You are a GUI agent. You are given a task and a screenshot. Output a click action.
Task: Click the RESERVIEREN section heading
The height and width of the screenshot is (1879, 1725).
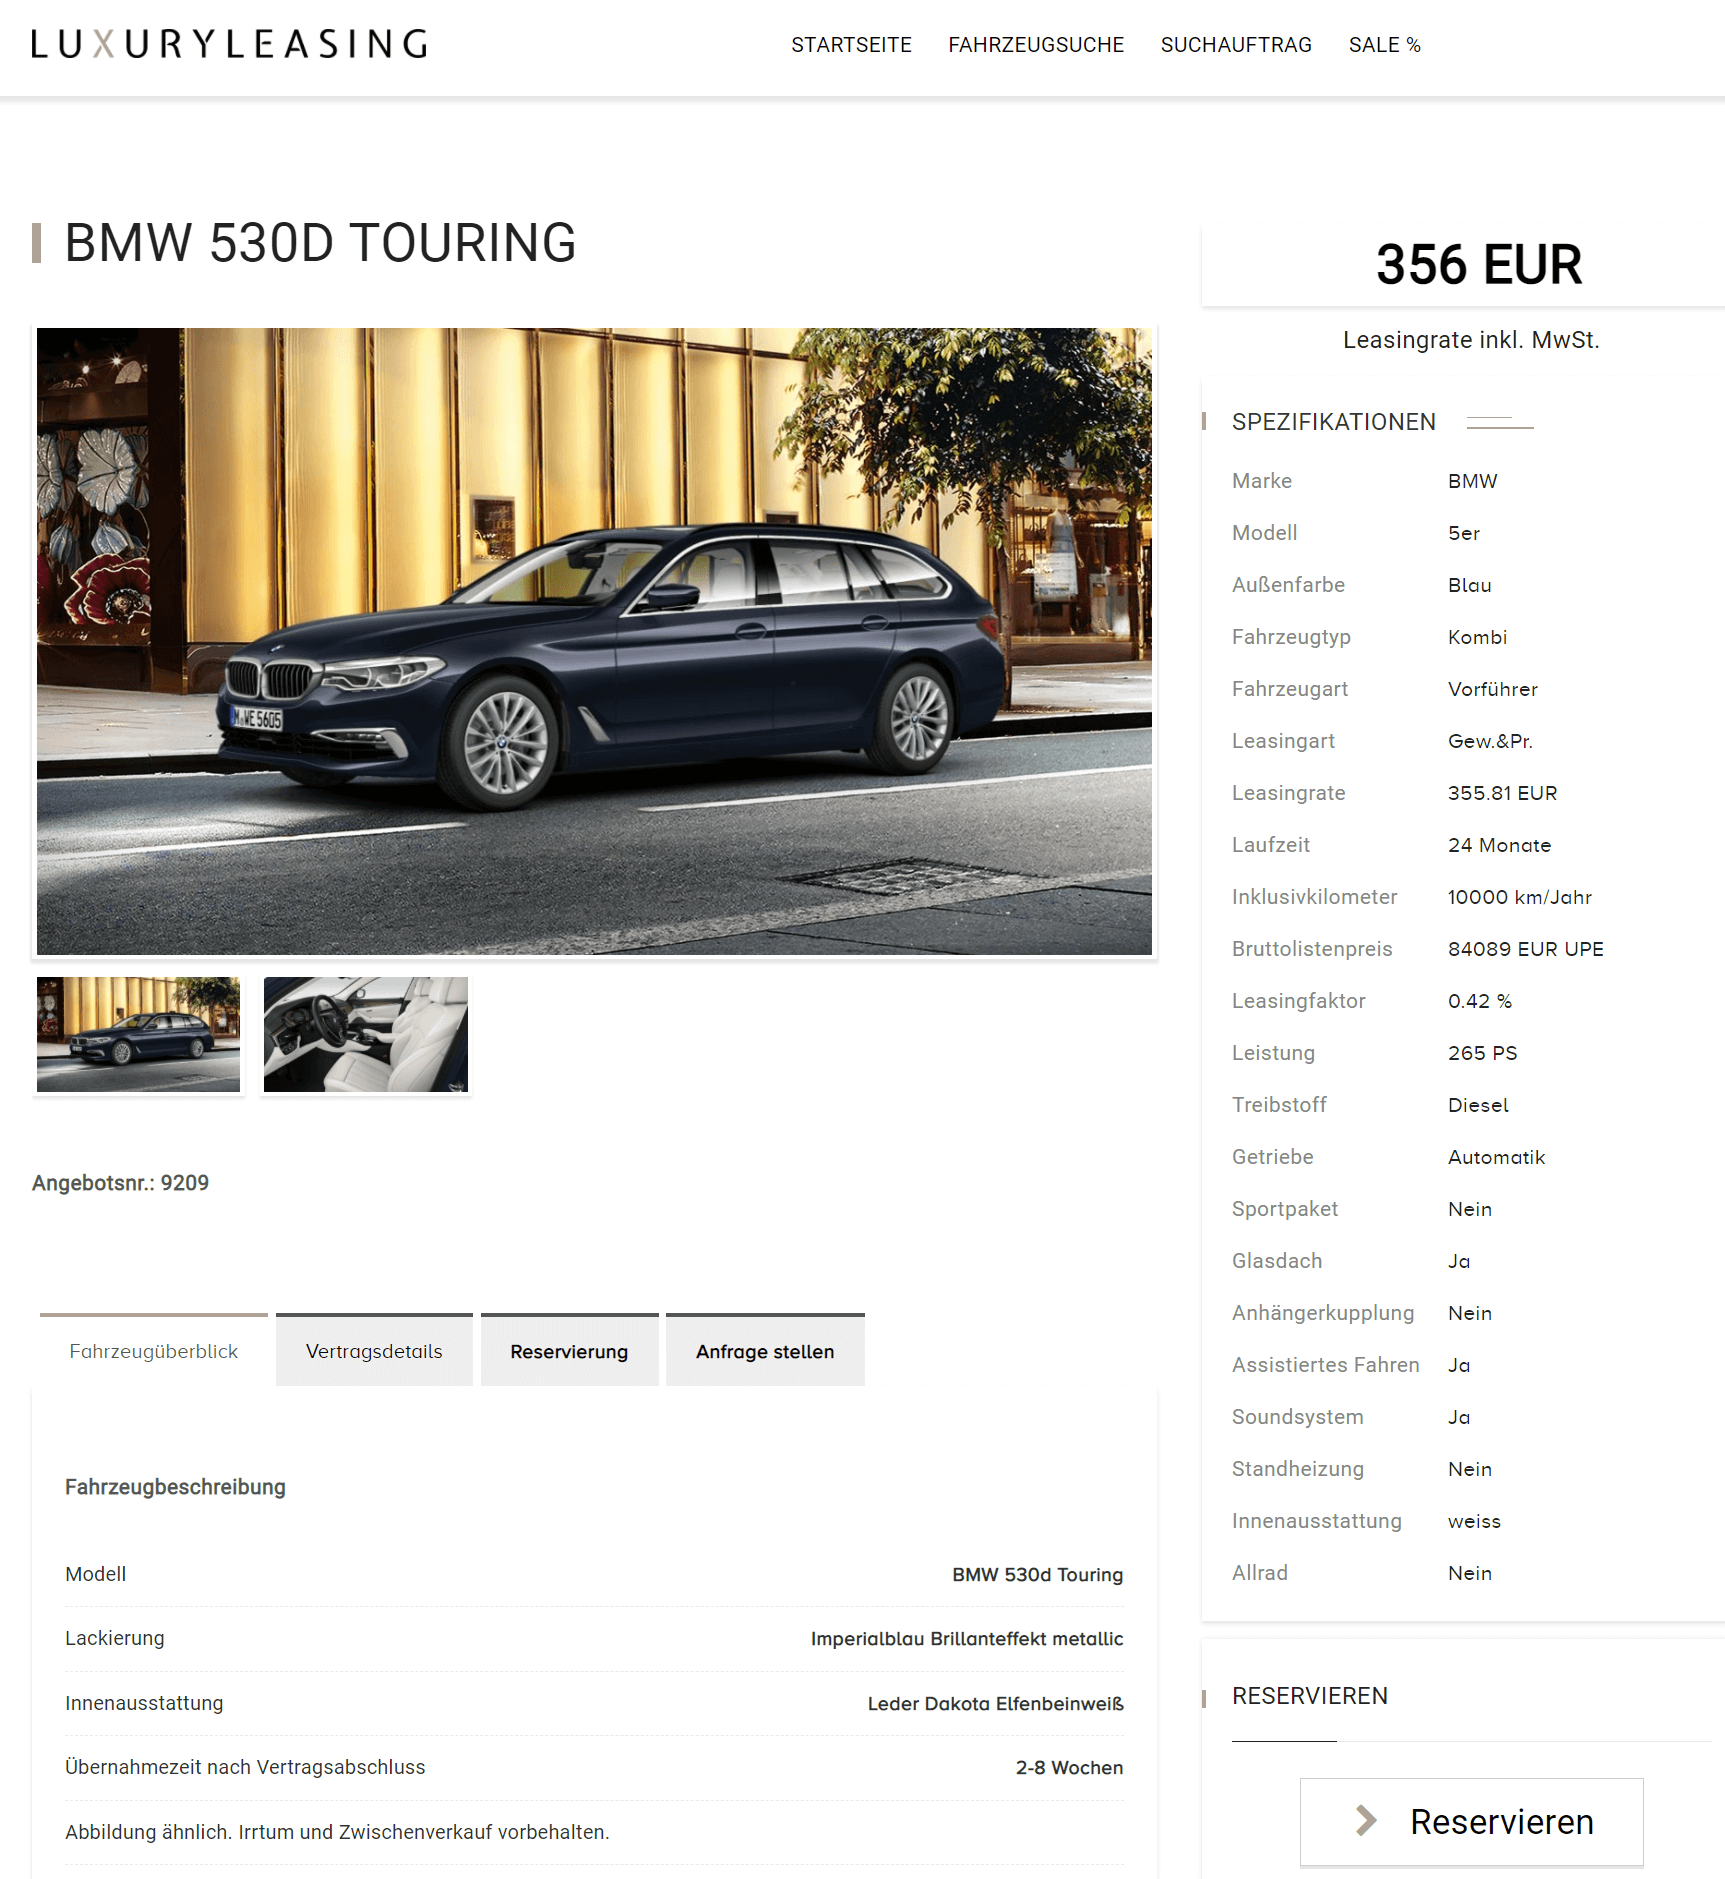click(1309, 1696)
